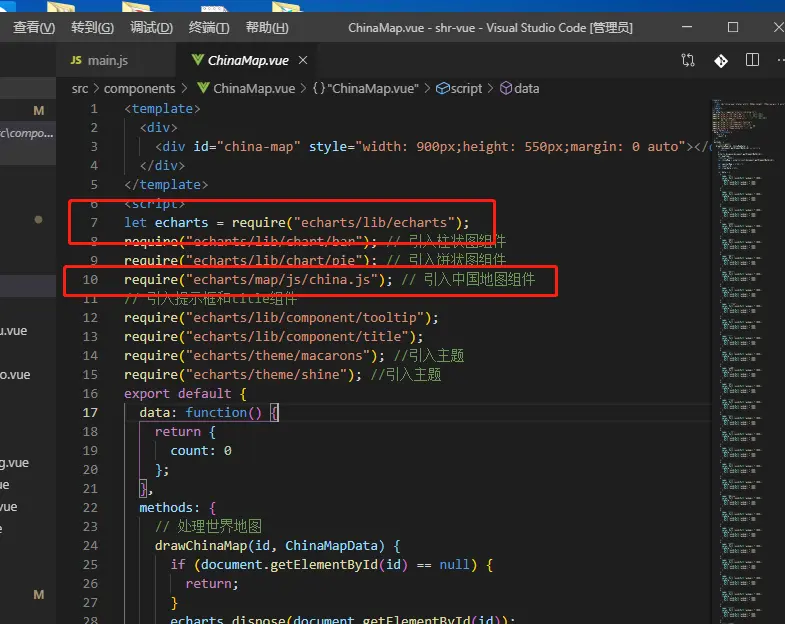
Task: Click the compare changes icon in editor toolbar
Action: tap(688, 61)
